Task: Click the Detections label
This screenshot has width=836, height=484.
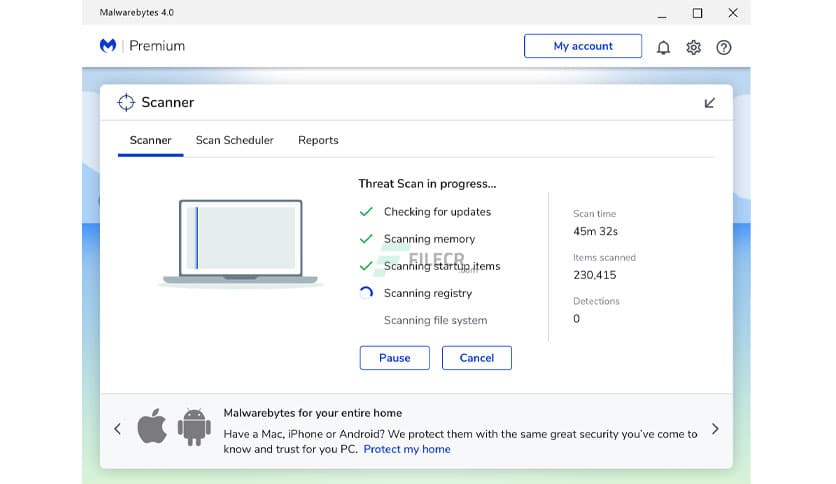Action: point(596,301)
